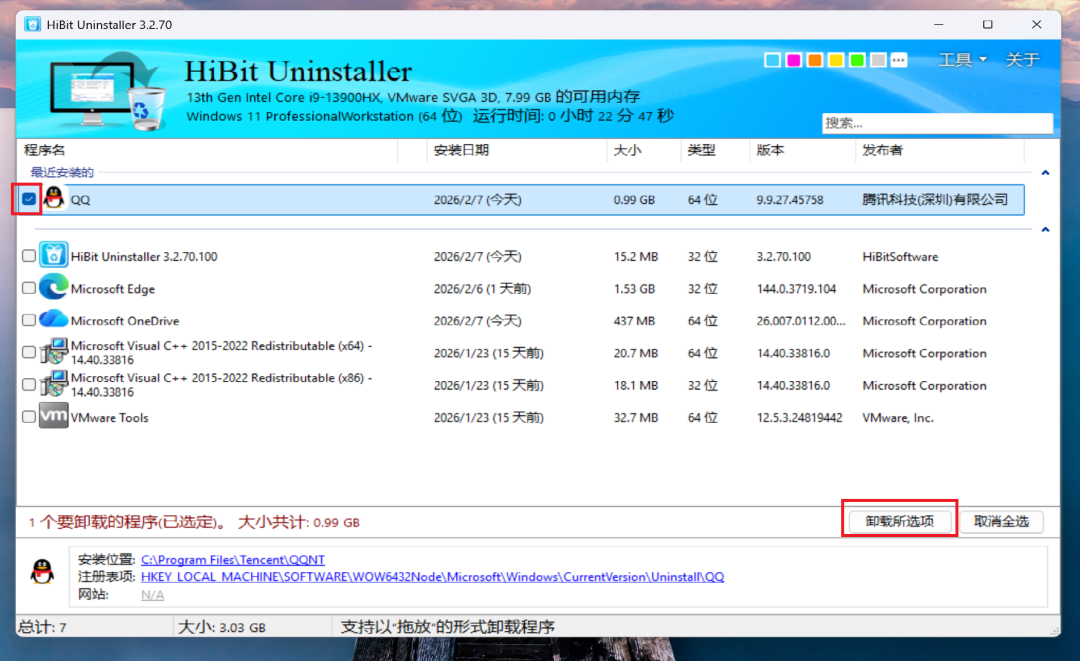Click the N/A website link
This screenshot has width=1080, height=661.
point(152,595)
